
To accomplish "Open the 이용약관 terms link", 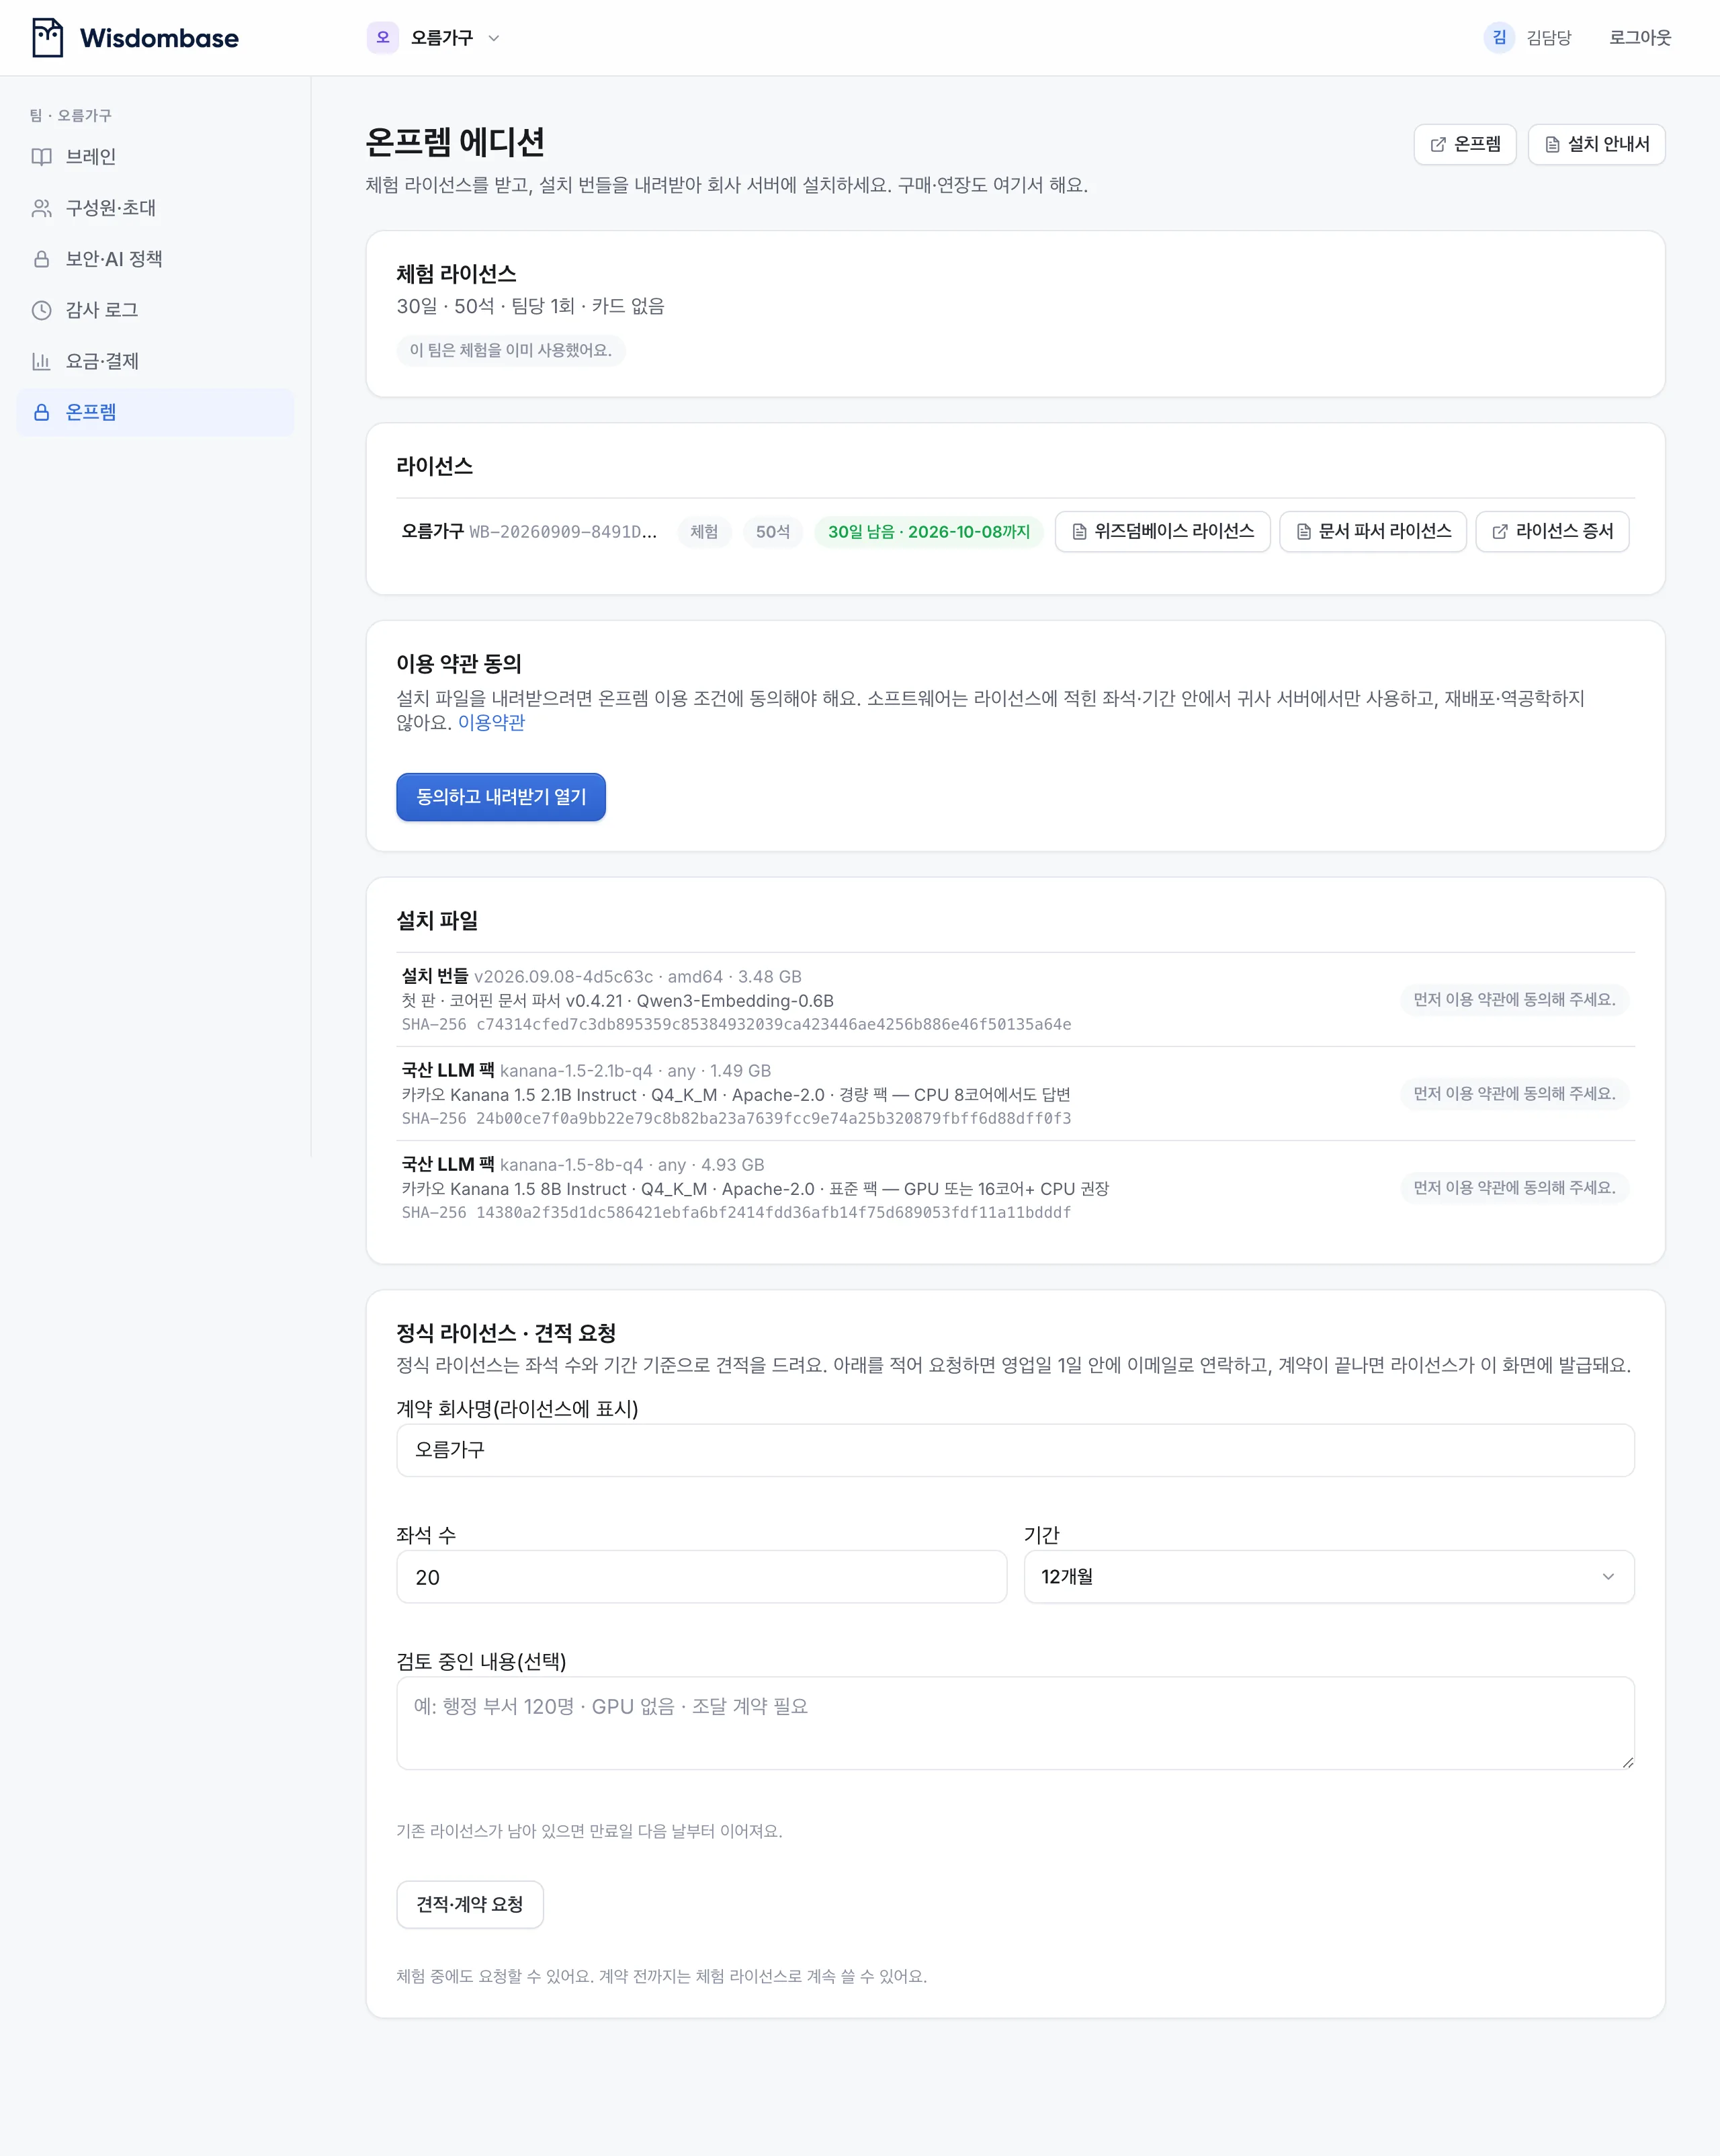I will pyautogui.click(x=491, y=722).
